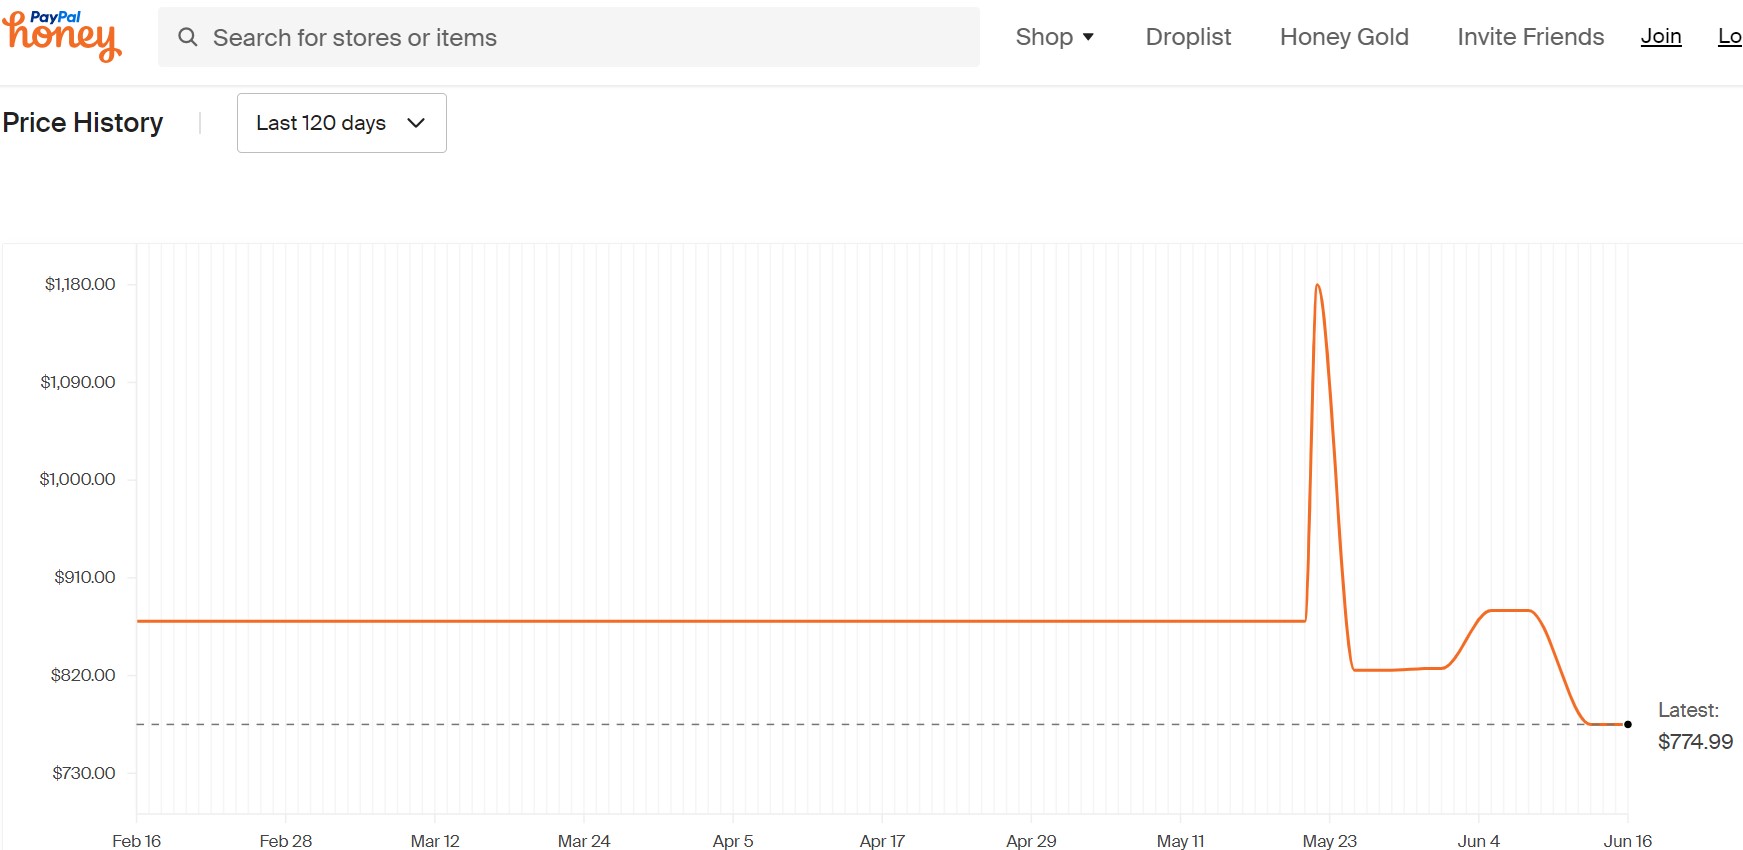The height and width of the screenshot is (850, 1743).
Task: Click the $1,180.00 price axis label
Action: click(80, 284)
